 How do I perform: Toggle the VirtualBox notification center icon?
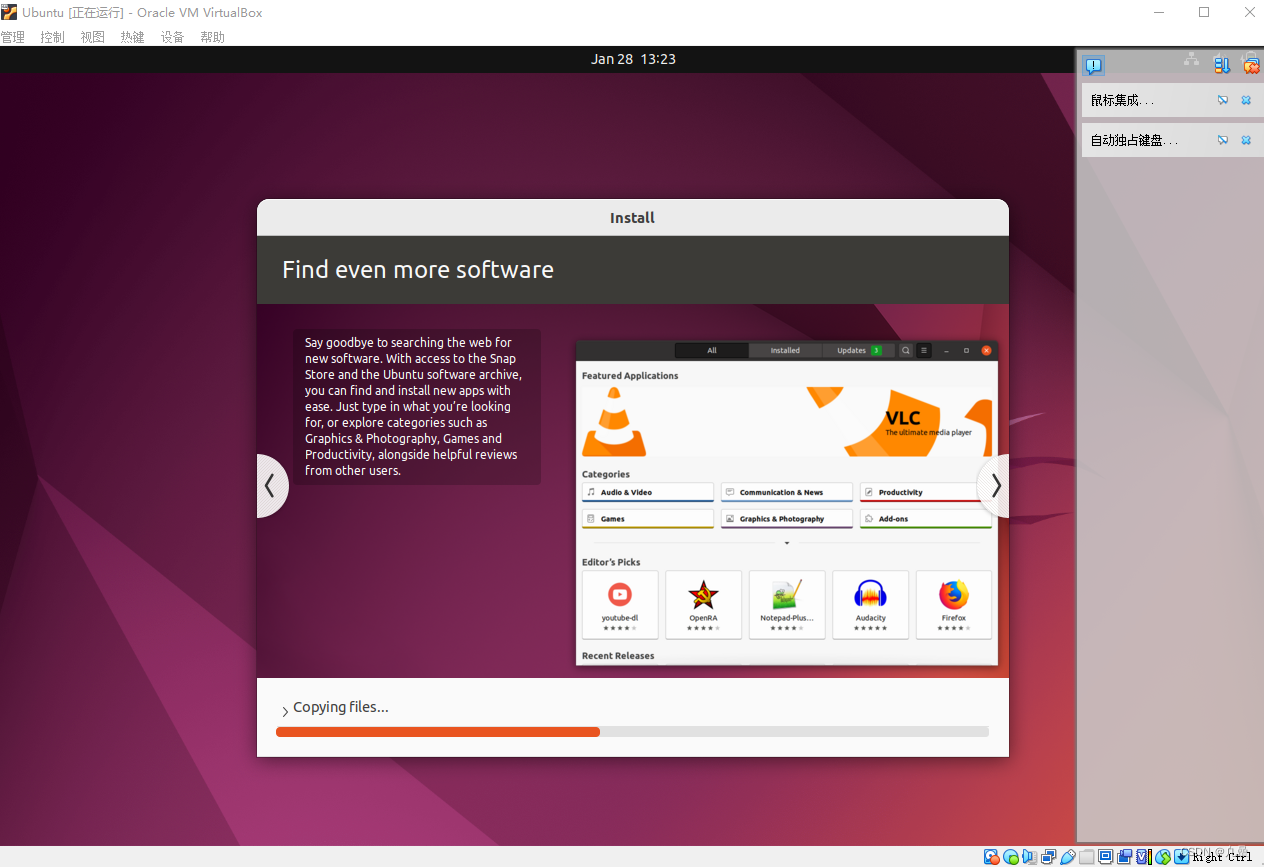coord(1093,66)
